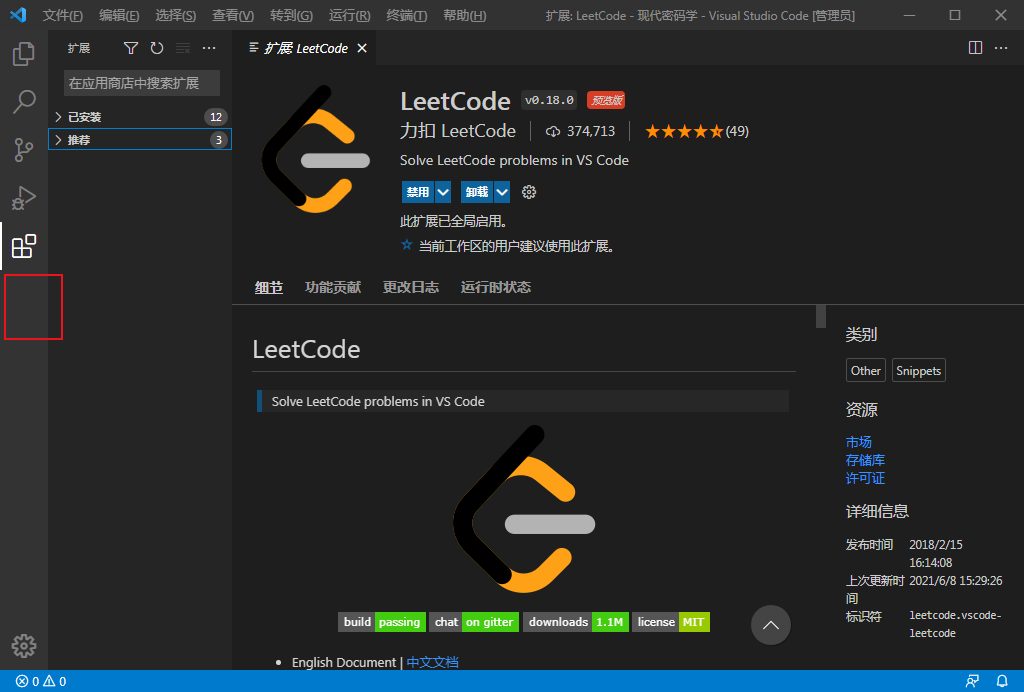Switch to the 更改日志 tab
The width and height of the screenshot is (1024, 692).
pos(410,287)
